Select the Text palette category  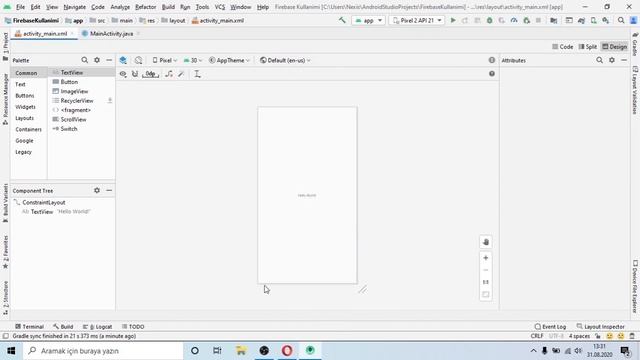point(20,84)
